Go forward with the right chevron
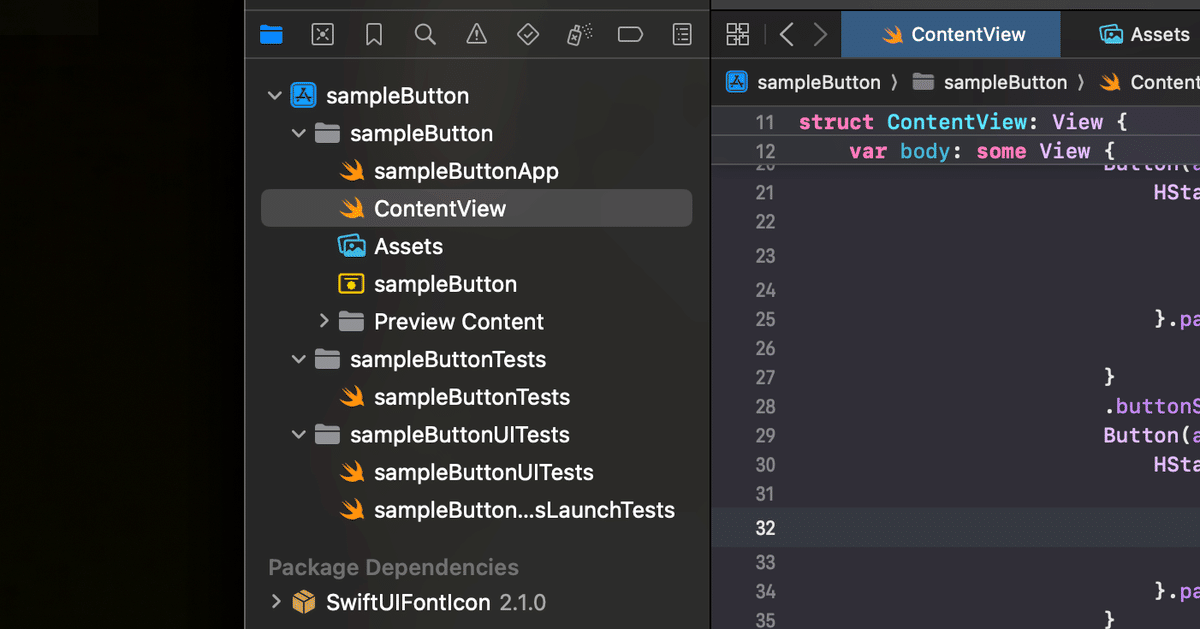Screen dimensions: 1200x629 (820, 35)
